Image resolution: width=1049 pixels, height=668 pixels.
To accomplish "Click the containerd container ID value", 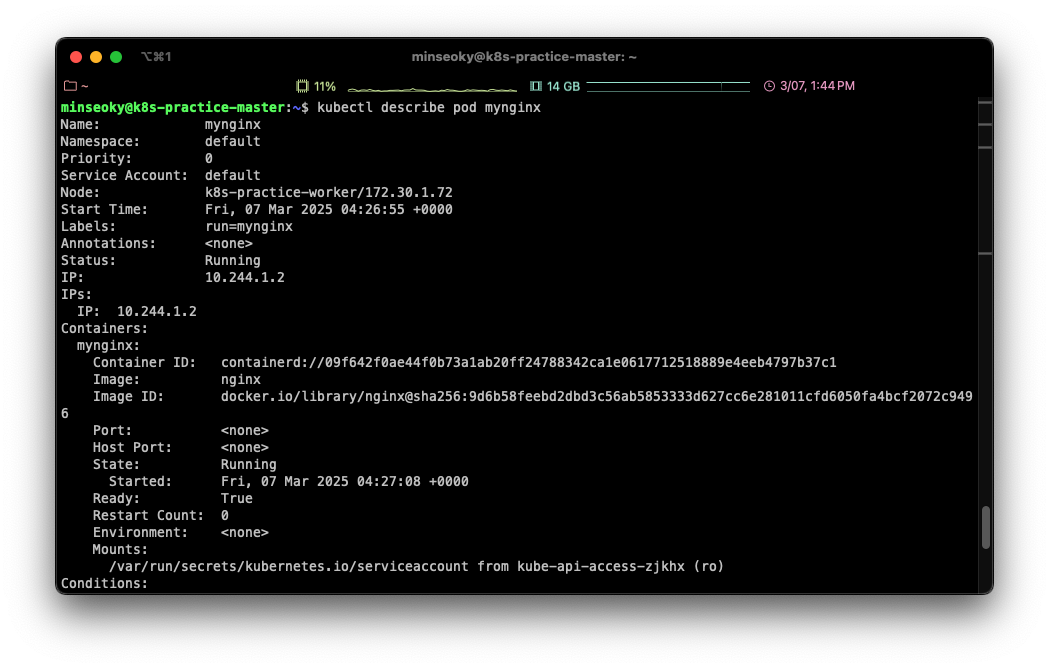I will tap(528, 362).
